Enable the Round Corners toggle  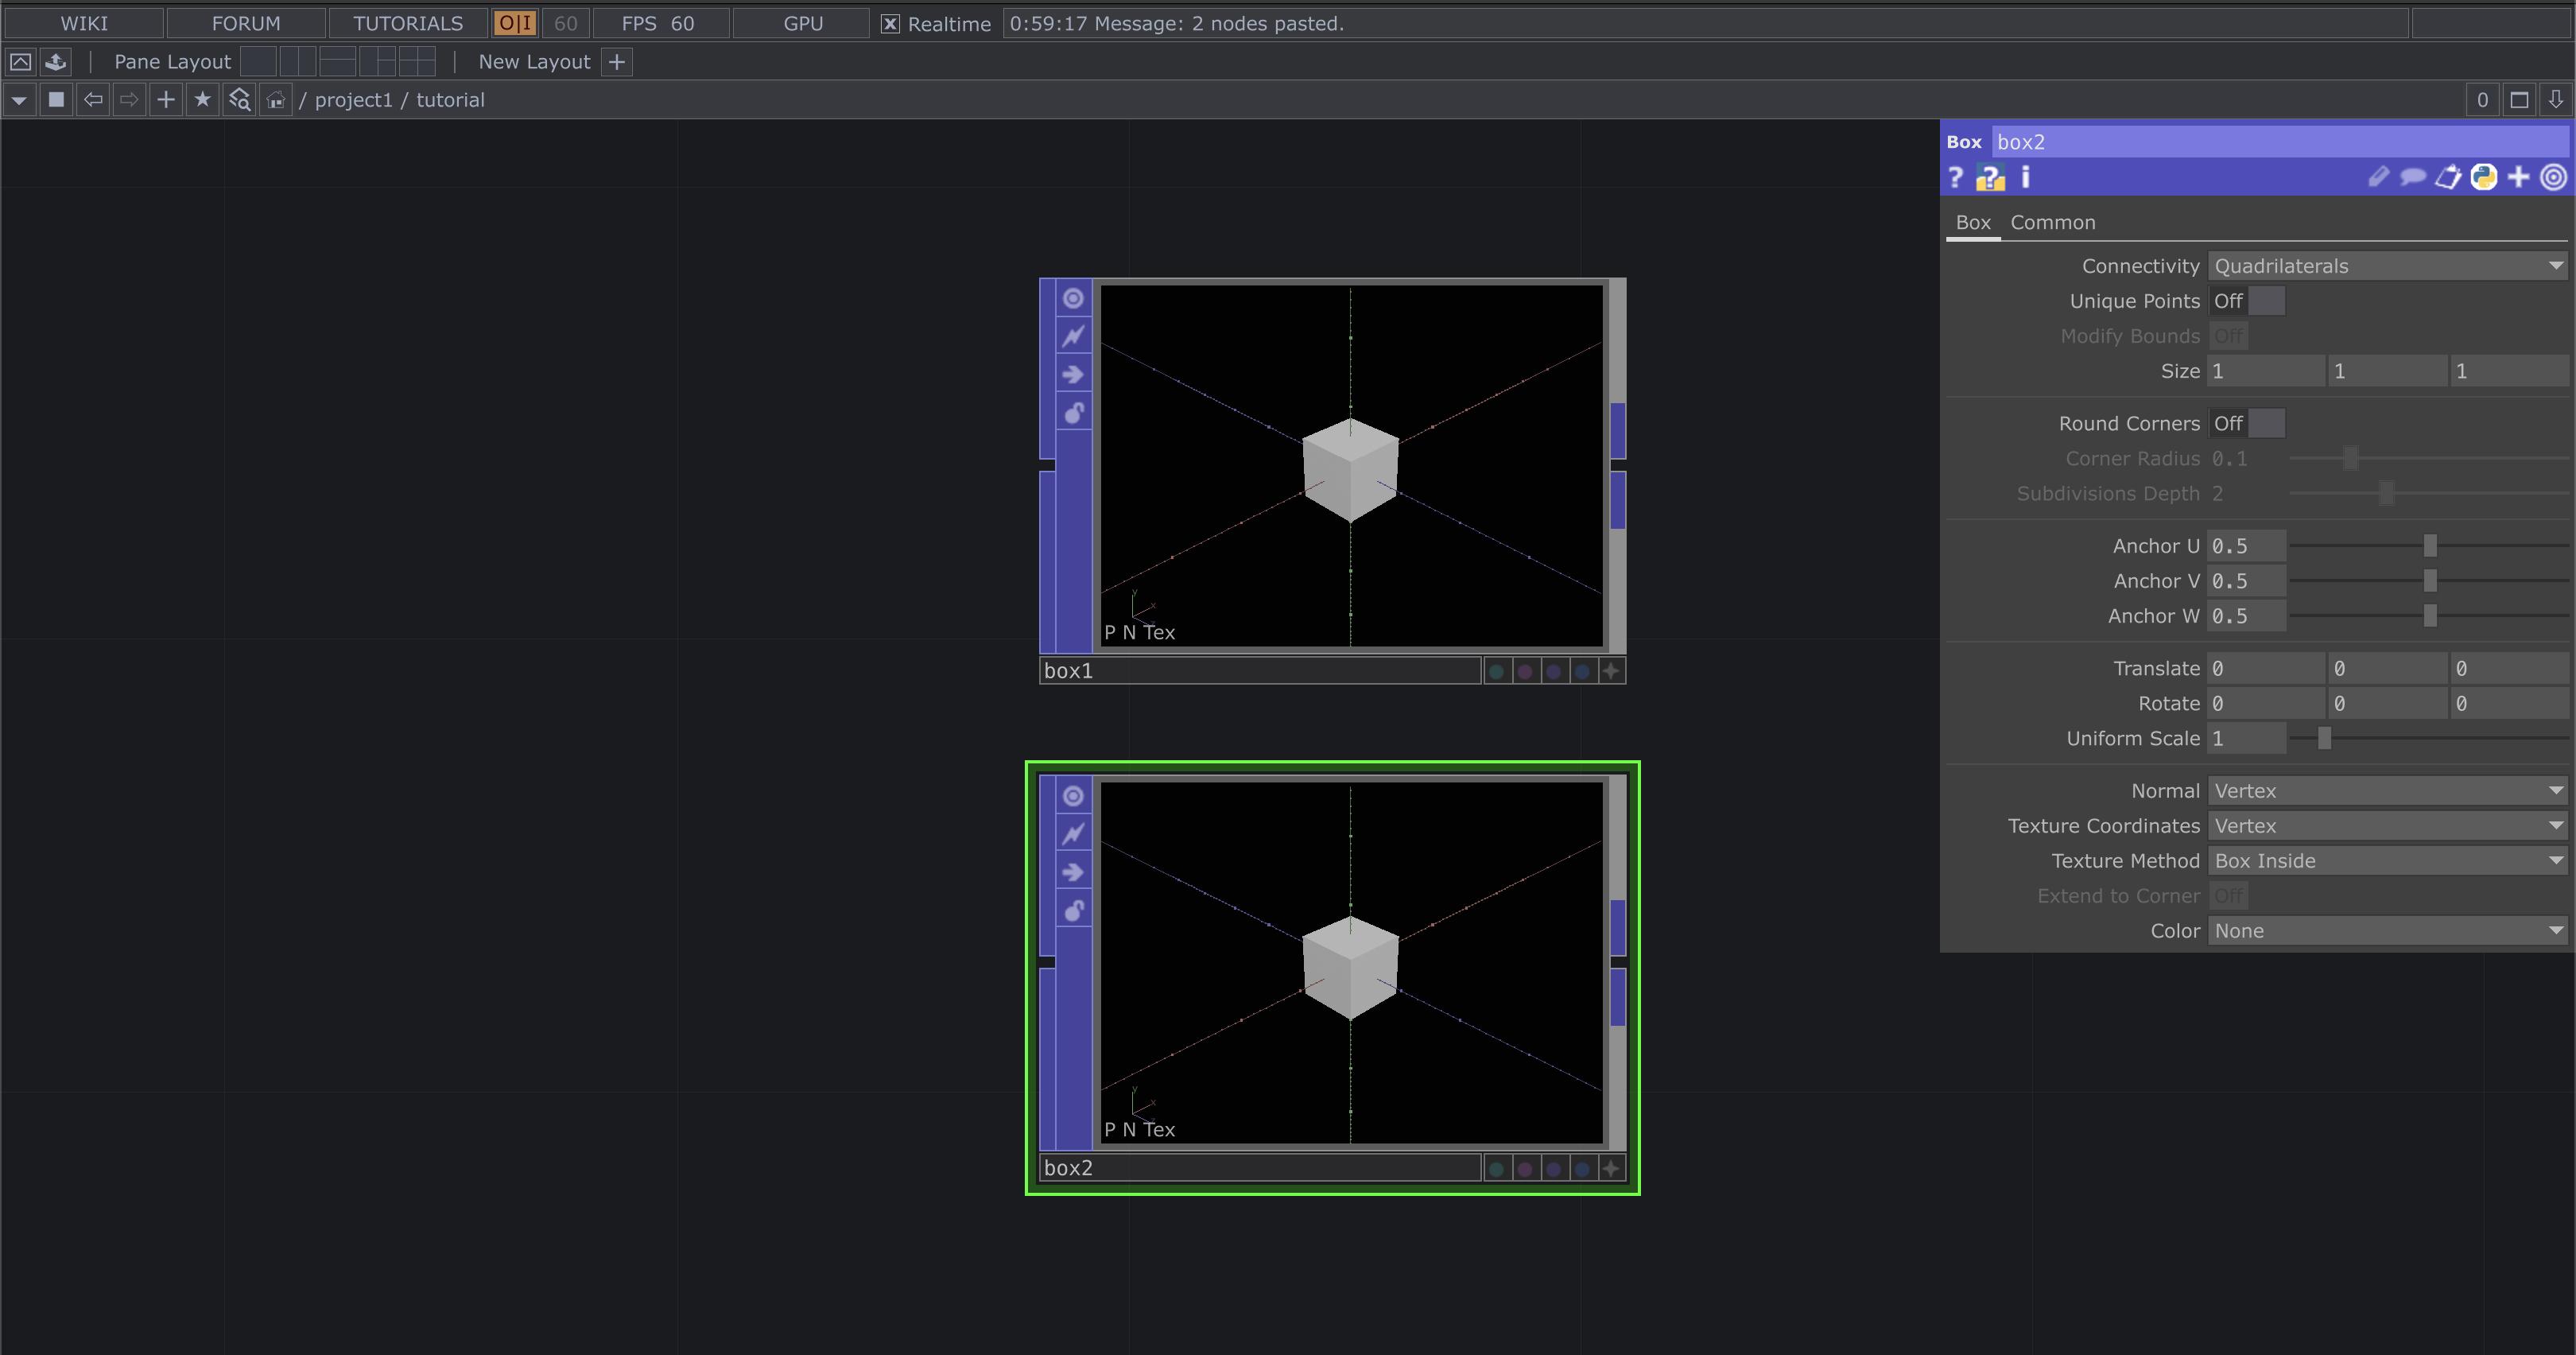[2246, 423]
